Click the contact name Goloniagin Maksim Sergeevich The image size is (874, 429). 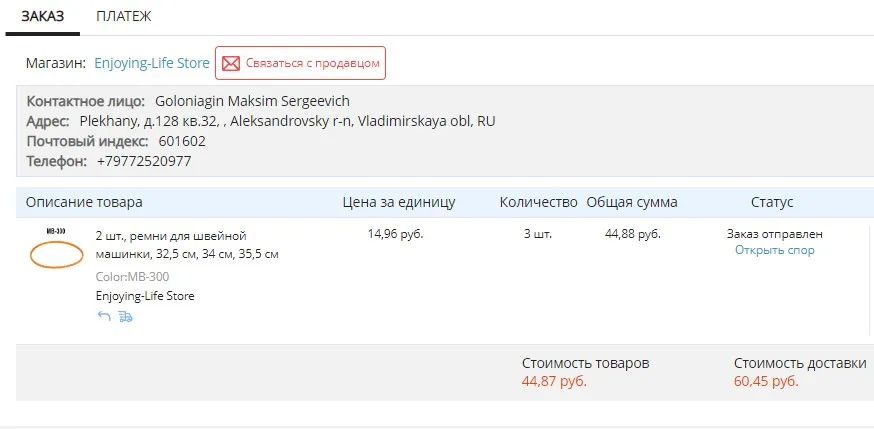252,101
